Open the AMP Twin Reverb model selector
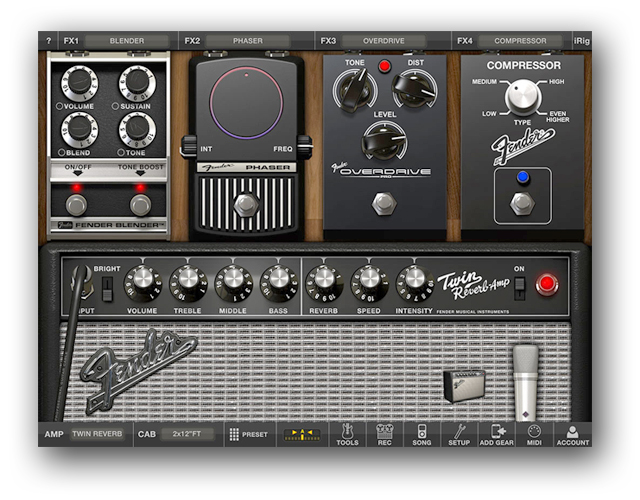 pos(97,434)
